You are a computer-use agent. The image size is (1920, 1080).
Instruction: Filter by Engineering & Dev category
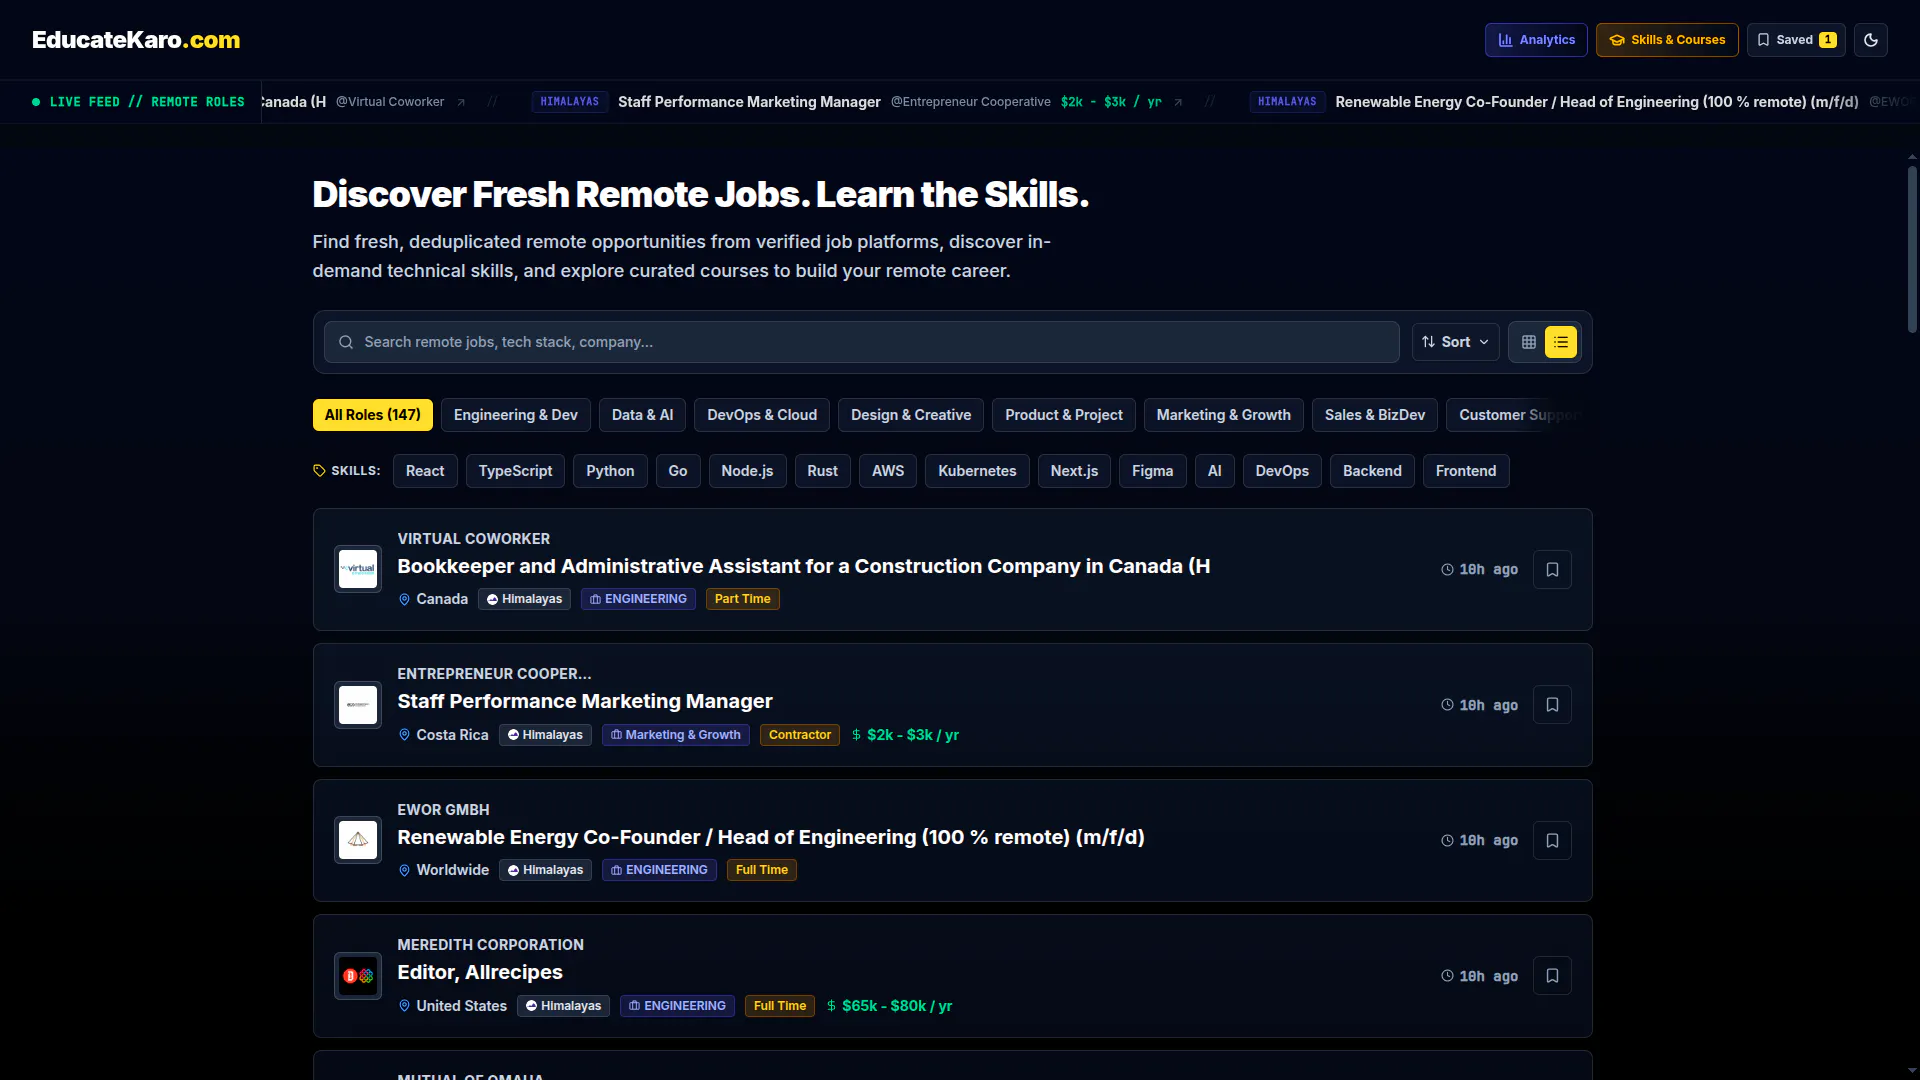coord(516,415)
